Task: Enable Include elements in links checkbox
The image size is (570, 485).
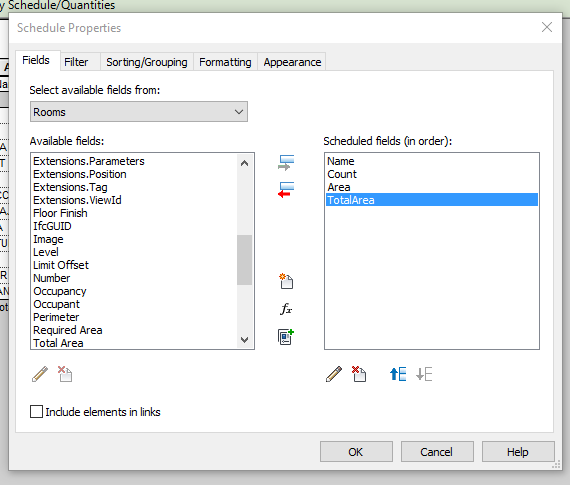Action: coord(36,412)
